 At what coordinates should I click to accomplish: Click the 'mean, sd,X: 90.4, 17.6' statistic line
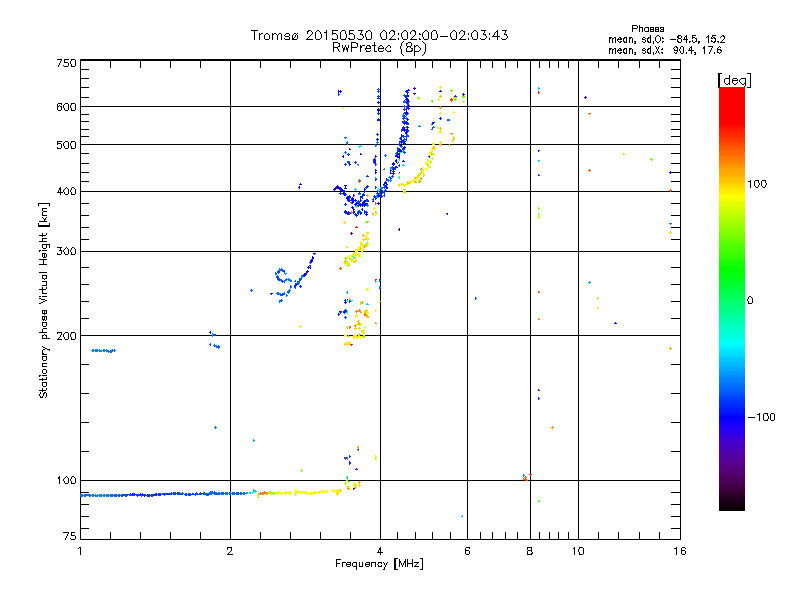[665, 50]
